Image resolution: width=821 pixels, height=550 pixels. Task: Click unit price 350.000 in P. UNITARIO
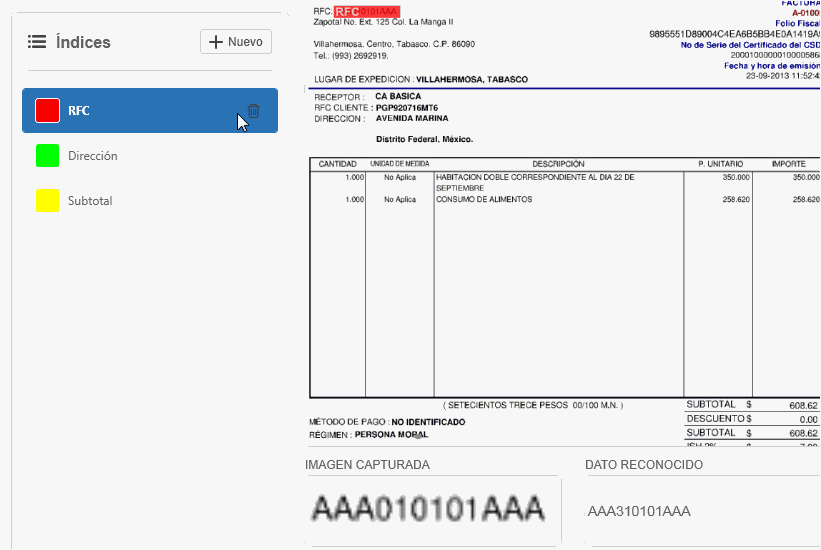[x=736, y=178]
